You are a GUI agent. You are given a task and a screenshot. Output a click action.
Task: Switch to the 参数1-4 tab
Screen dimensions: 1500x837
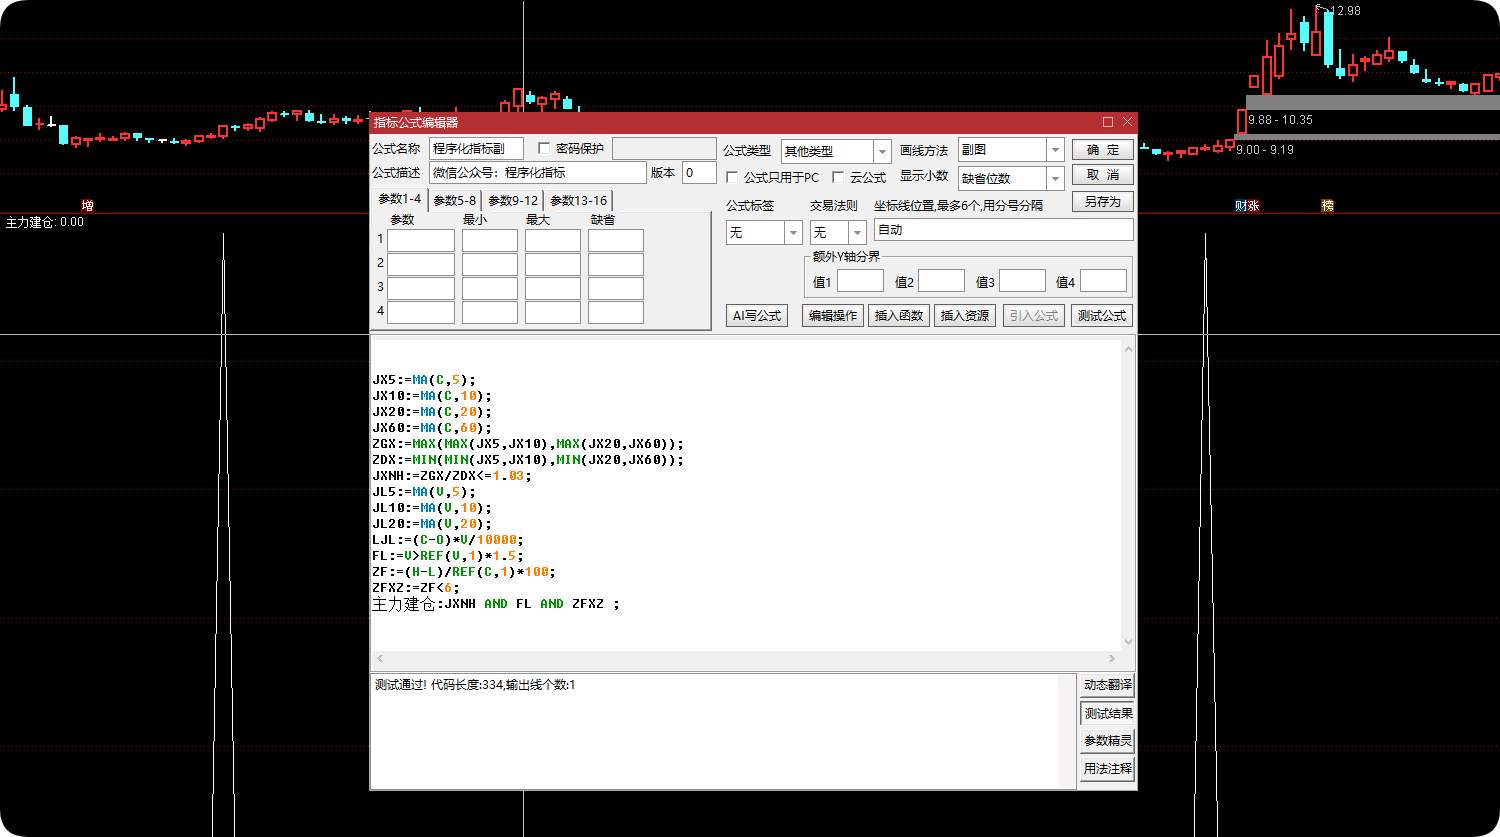400,199
